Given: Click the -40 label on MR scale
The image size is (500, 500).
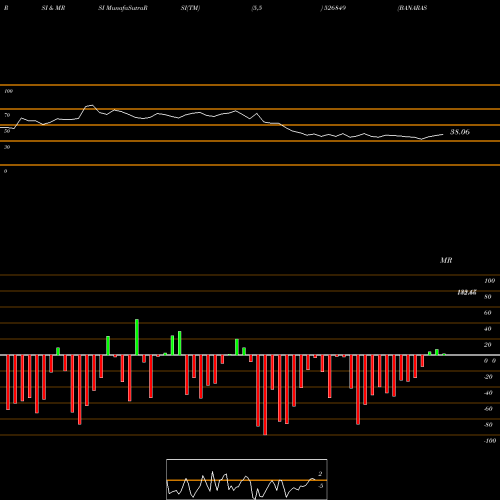Looking at the screenshot, I should tap(488, 393).
